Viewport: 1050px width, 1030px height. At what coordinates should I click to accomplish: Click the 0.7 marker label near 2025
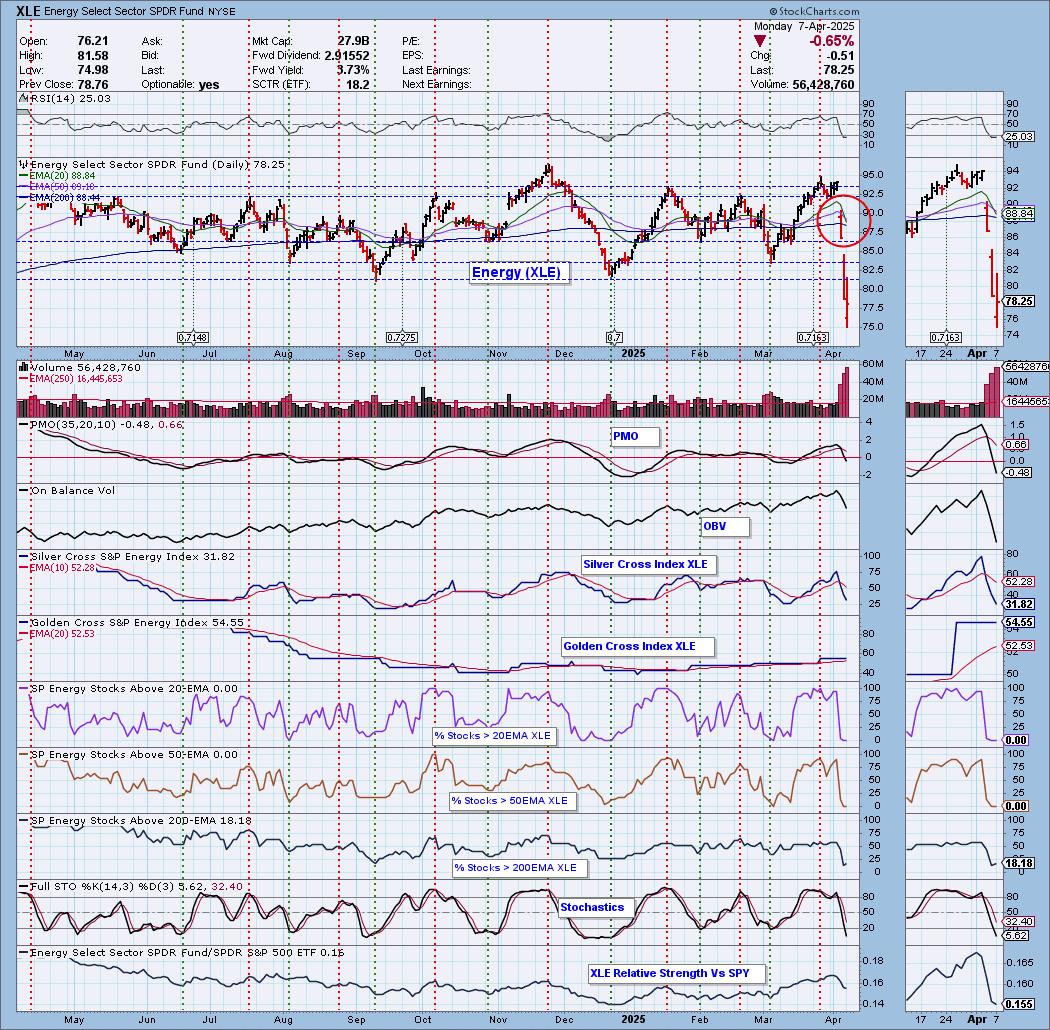pyautogui.click(x=614, y=338)
